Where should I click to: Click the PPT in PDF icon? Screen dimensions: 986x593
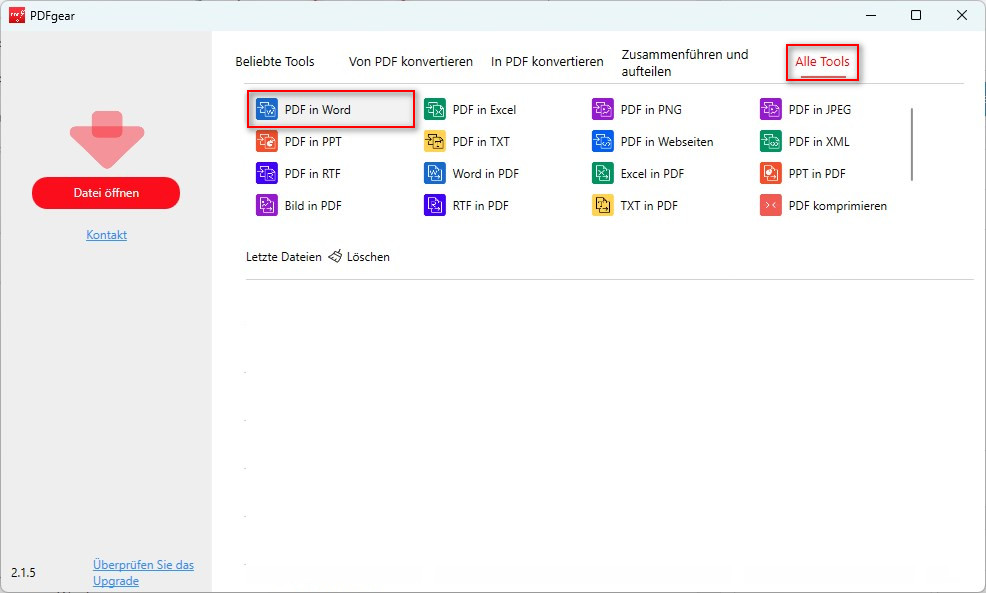tap(770, 174)
